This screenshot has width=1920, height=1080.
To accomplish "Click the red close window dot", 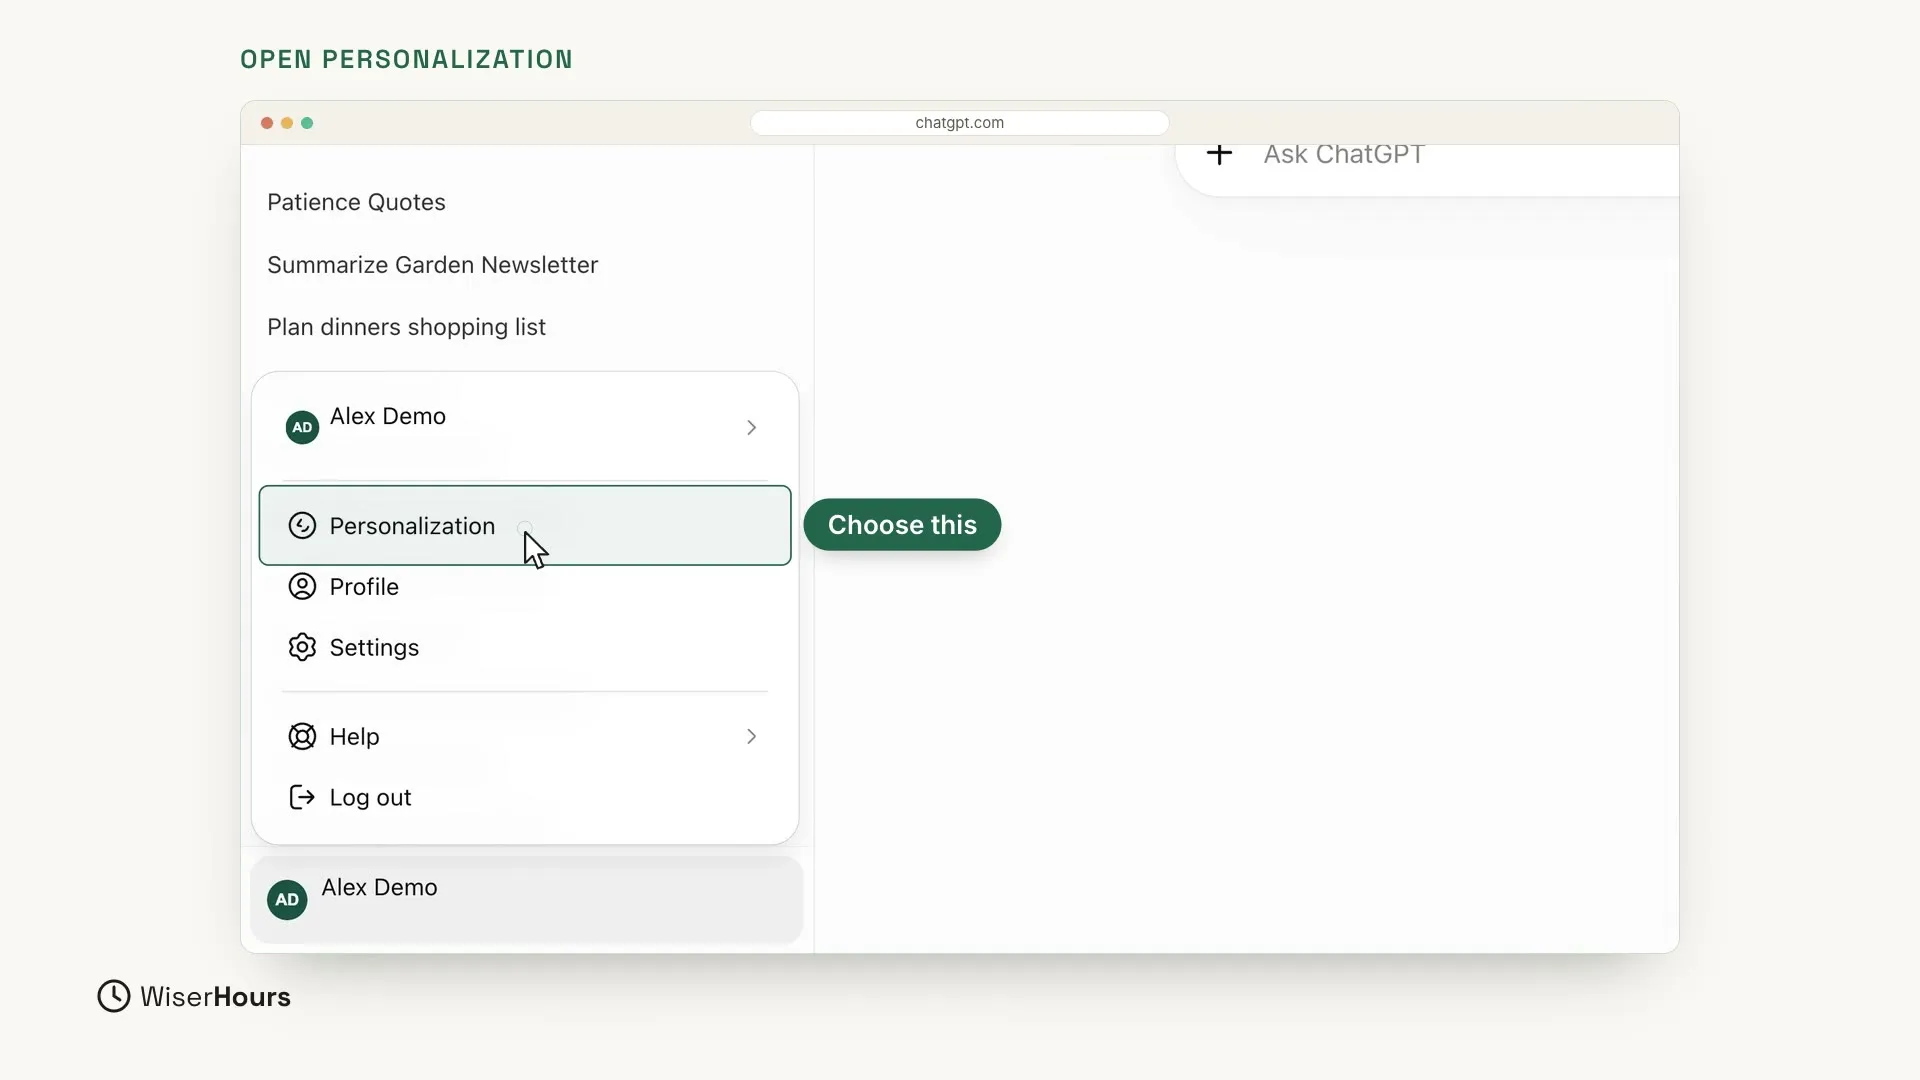I will [x=267, y=123].
